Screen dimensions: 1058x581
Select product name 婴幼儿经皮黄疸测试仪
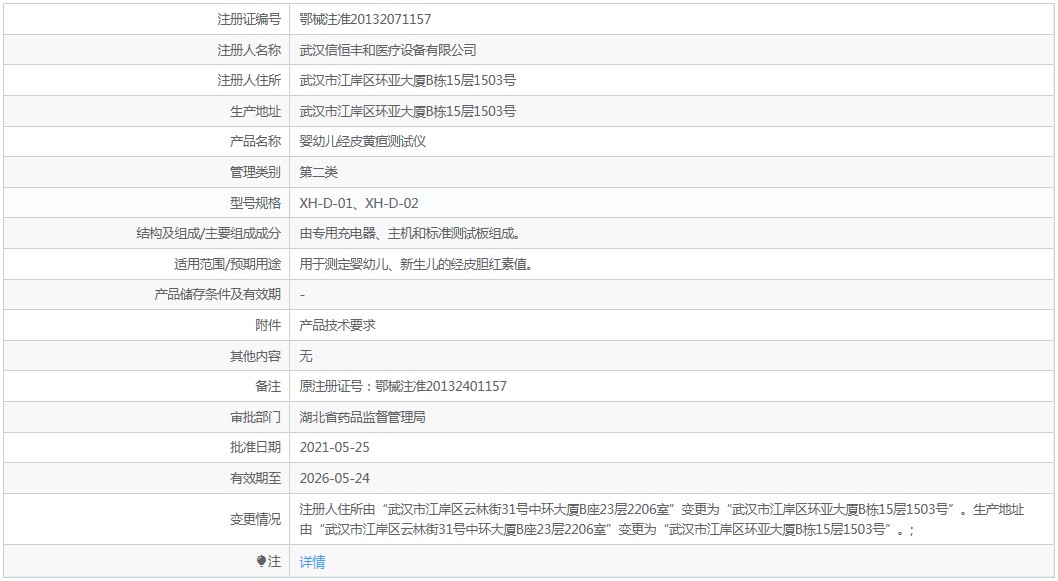pyautogui.click(x=362, y=142)
